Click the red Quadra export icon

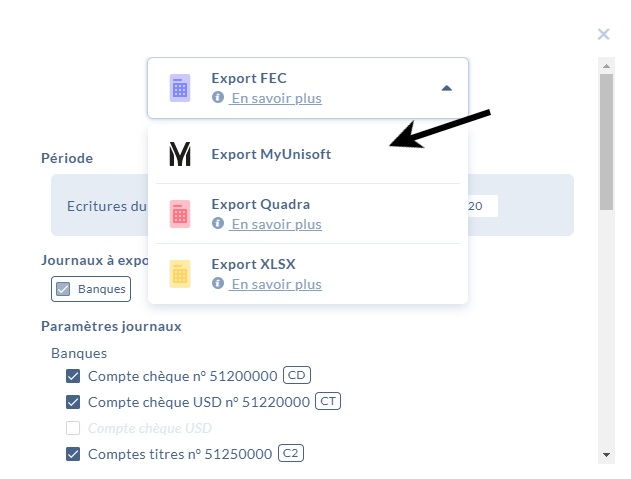tap(179, 213)
